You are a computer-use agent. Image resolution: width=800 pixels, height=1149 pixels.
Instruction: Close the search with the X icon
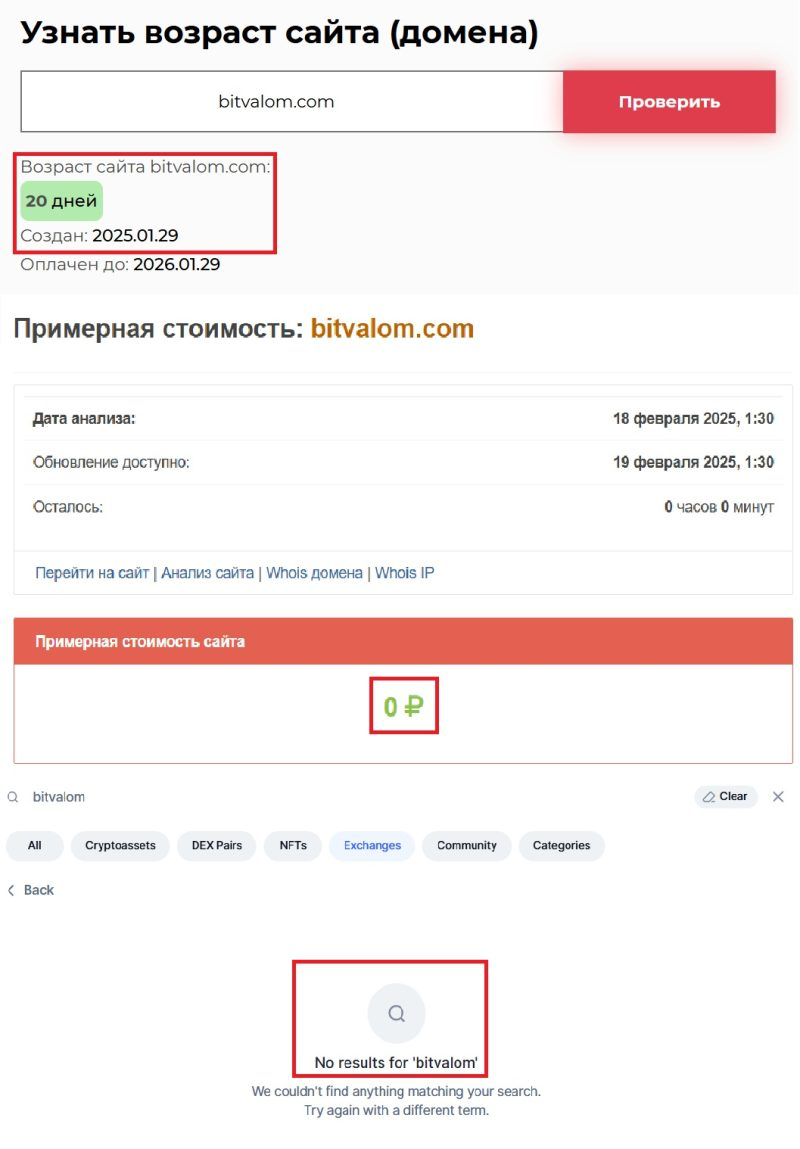(778, 797)
